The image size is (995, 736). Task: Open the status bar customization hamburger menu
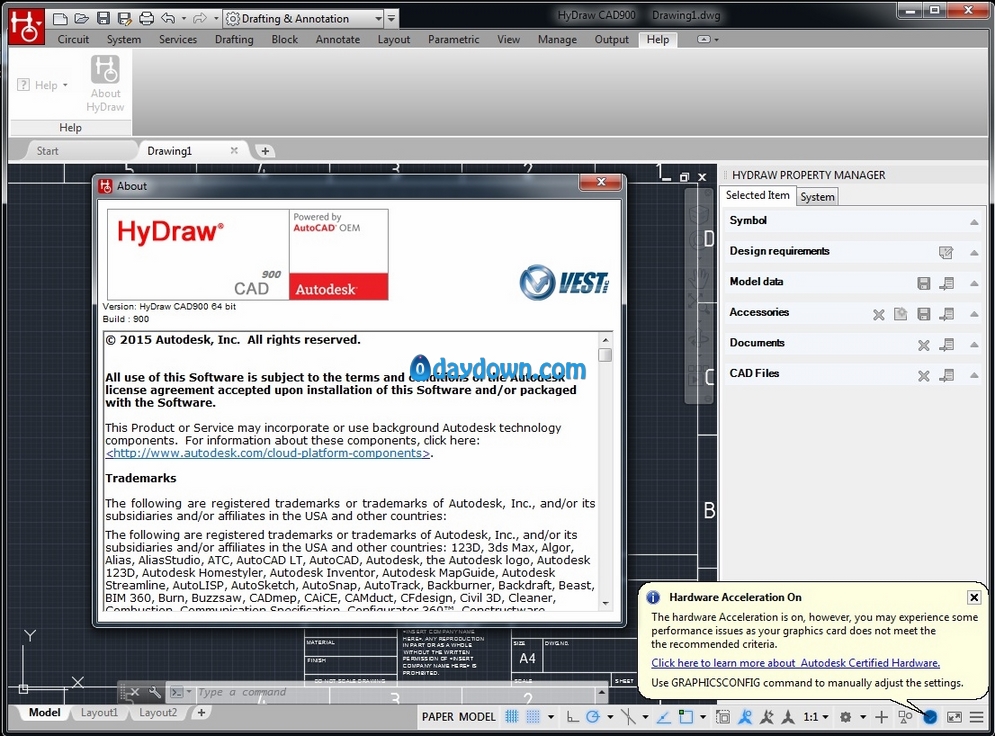click(977, 717)
